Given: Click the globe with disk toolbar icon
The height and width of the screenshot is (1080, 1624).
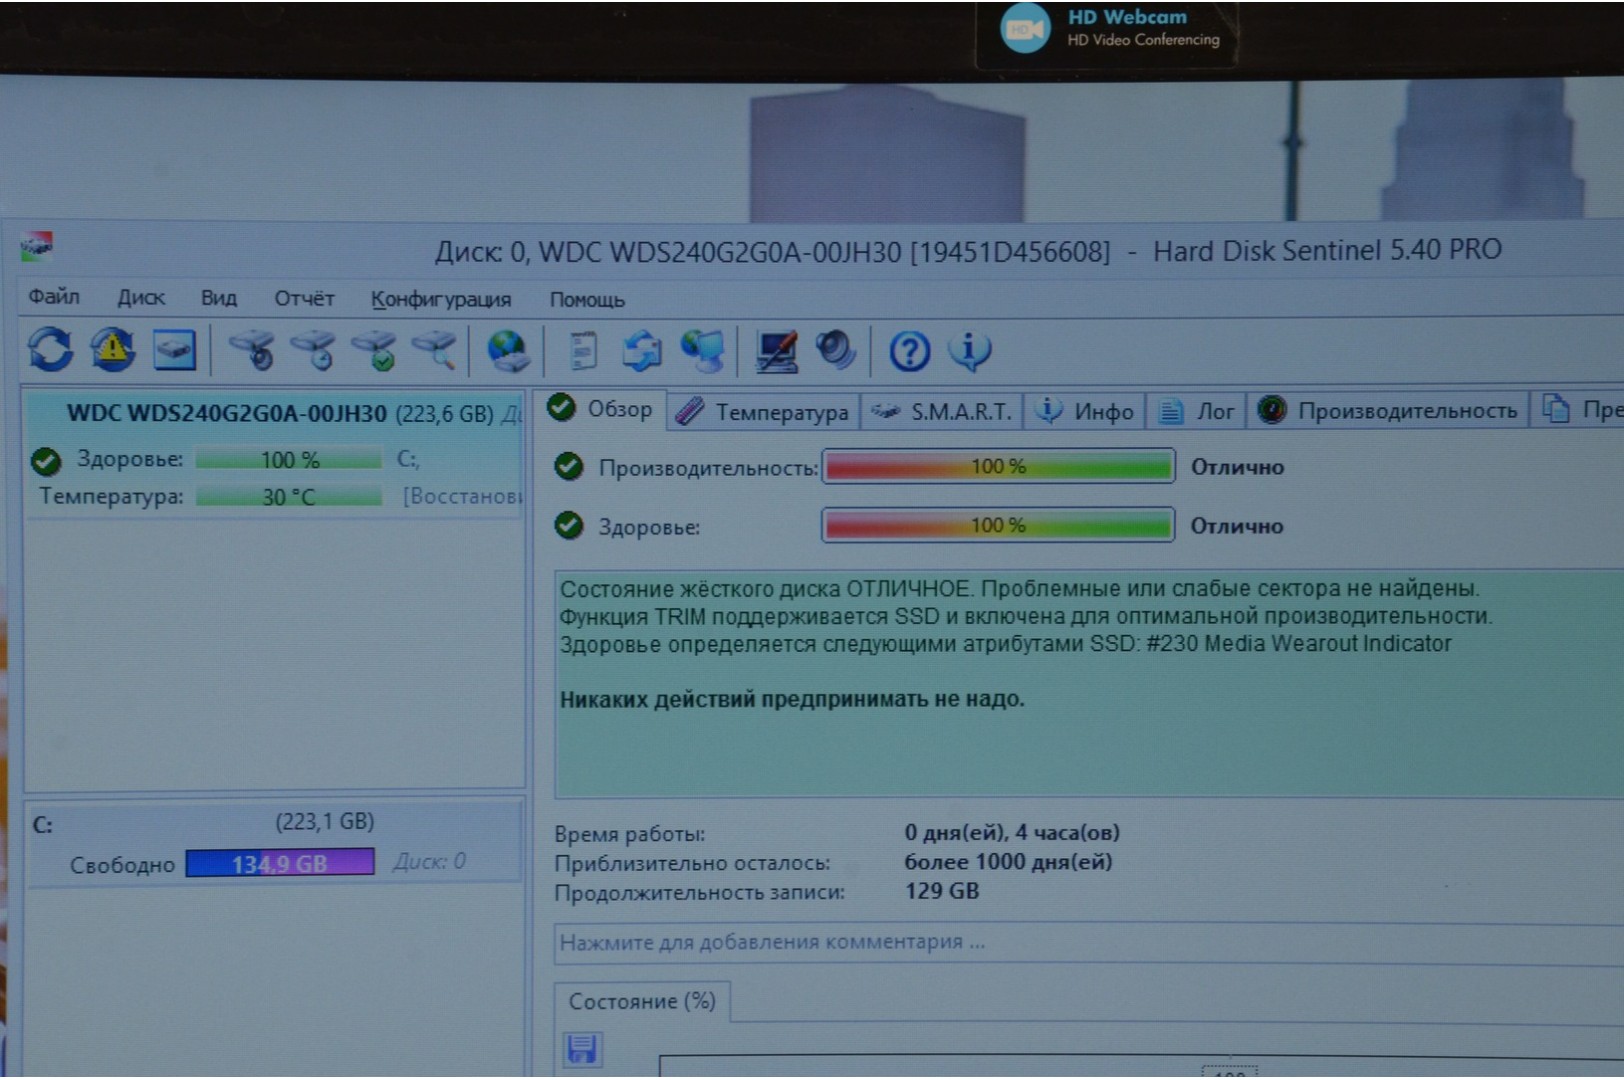Looking at the screenshot, I should click(508, 351).
